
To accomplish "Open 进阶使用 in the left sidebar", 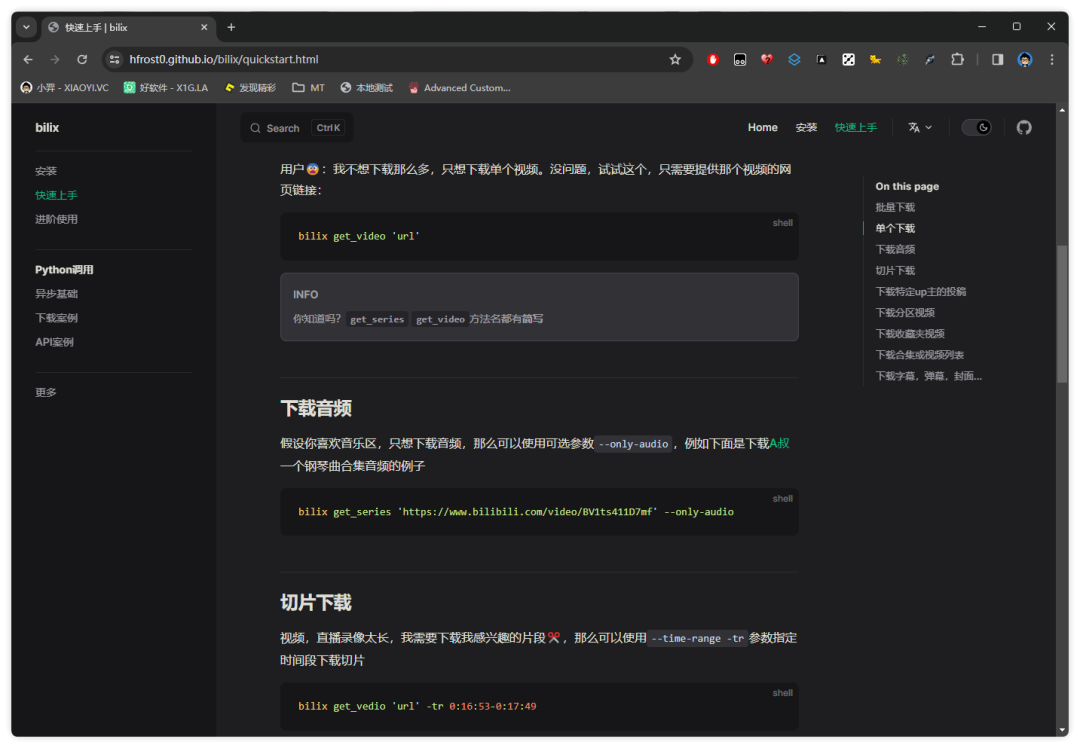I will pos(56,219).
